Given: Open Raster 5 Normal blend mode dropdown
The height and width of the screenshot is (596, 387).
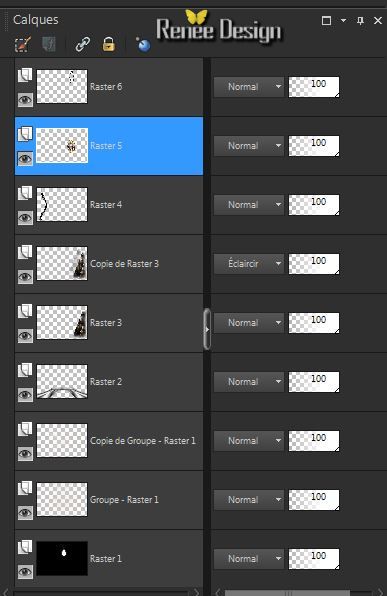Looking at the screenshot, I should 249,146.
